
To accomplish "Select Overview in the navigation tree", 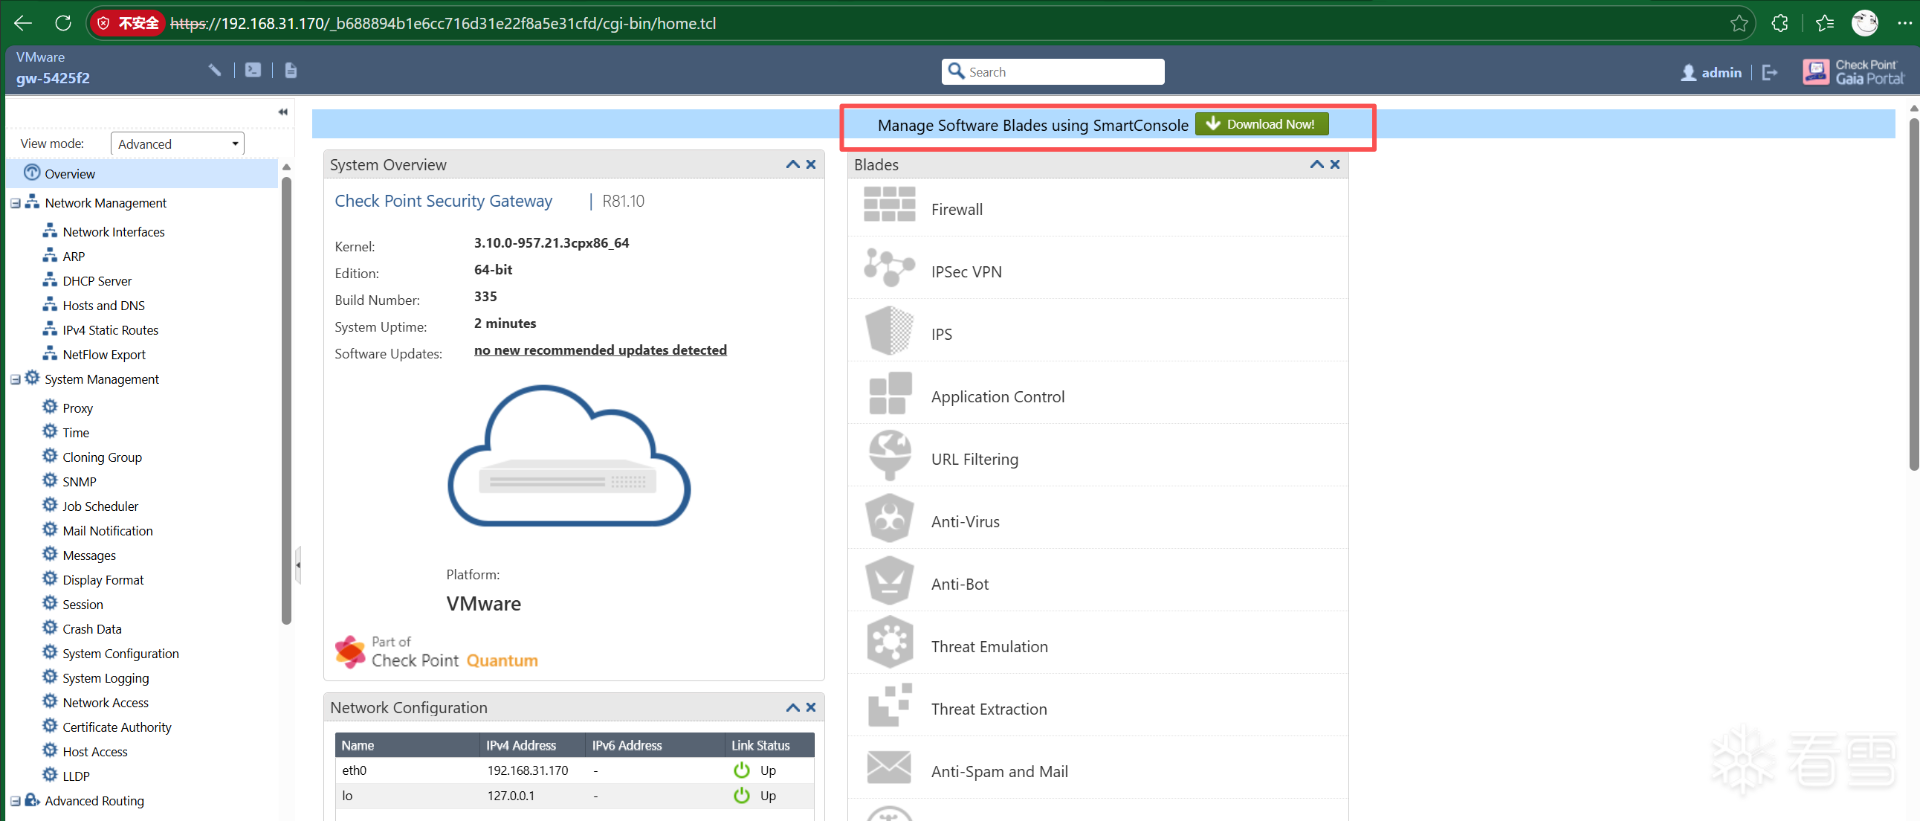I will (70, 174).
